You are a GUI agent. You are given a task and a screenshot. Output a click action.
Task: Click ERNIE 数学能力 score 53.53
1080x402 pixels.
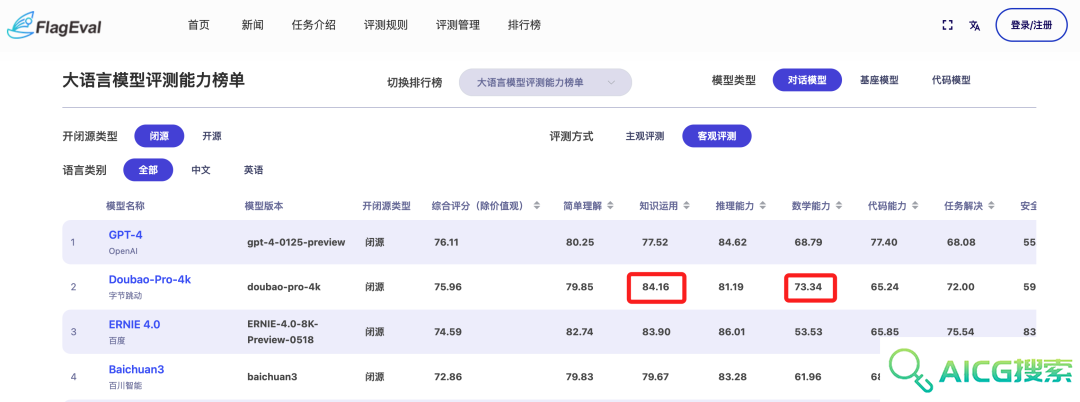tap(808, 332)
